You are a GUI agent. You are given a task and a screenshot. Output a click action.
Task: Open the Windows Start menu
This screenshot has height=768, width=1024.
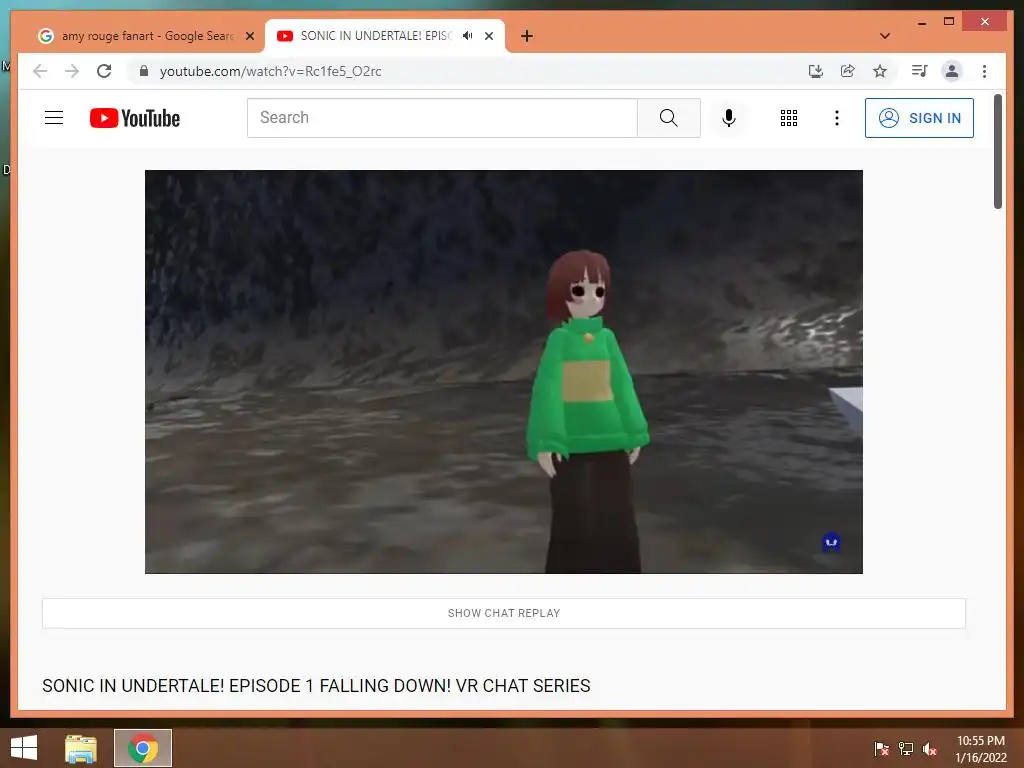coord(24,748)
